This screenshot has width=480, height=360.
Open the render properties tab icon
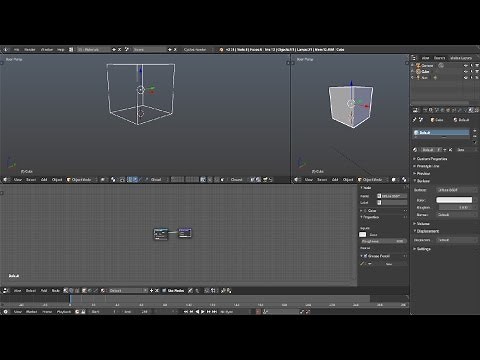[x=425, y=110]
